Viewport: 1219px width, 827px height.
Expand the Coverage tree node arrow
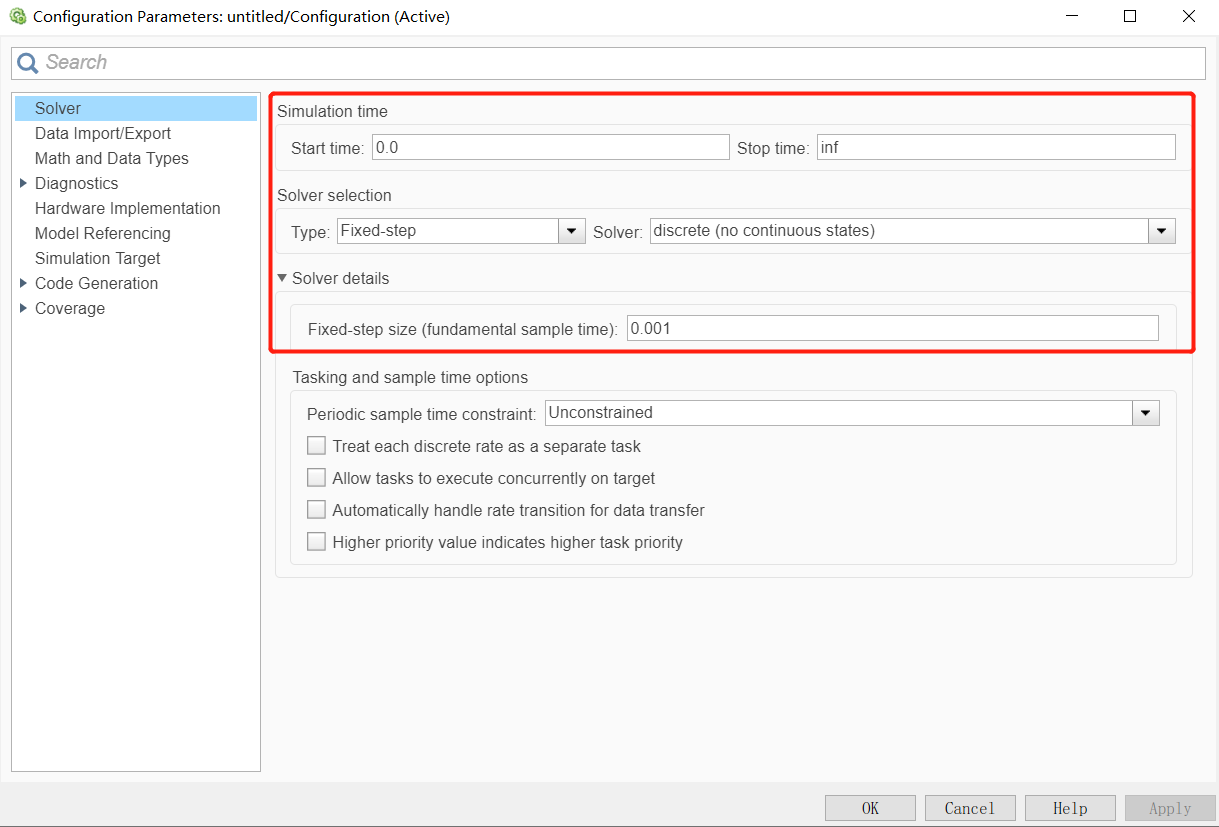[23, 308]
